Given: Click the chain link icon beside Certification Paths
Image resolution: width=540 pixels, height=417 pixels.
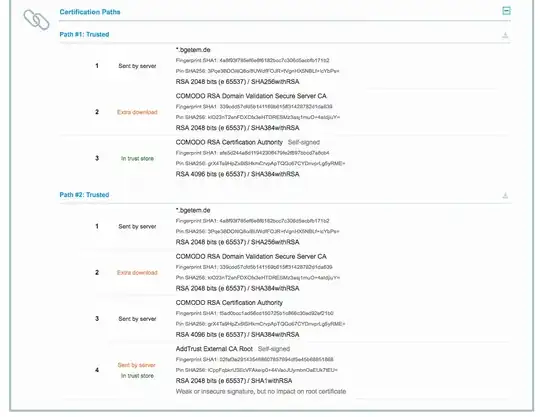Looking at the screenshot, I should (x=36, y=19).
